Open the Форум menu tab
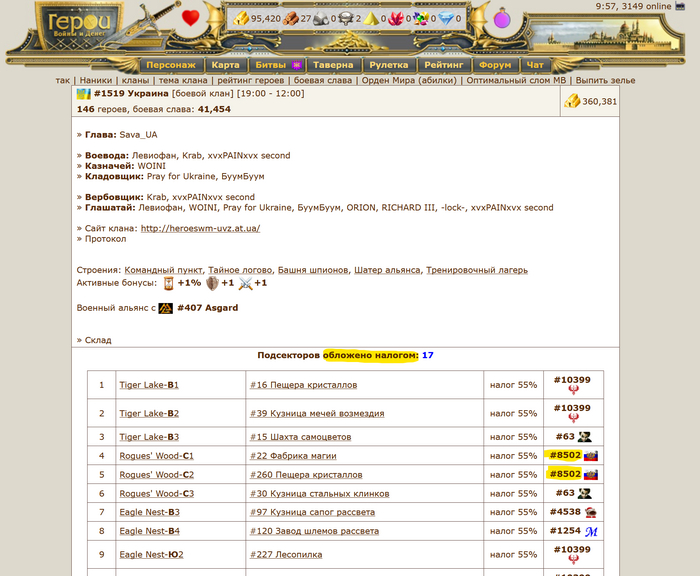This screenshot has width=700, height=576. click(x=494, y=65)
